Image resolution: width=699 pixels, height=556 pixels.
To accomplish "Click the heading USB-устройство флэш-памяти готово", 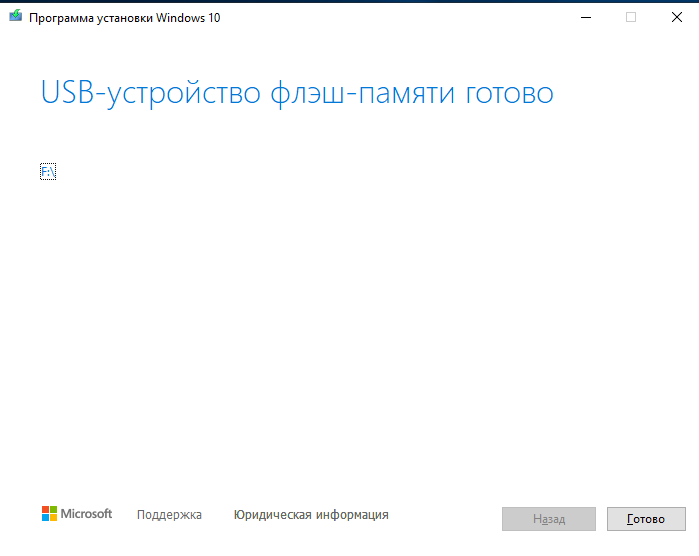I will click(297, 93).
